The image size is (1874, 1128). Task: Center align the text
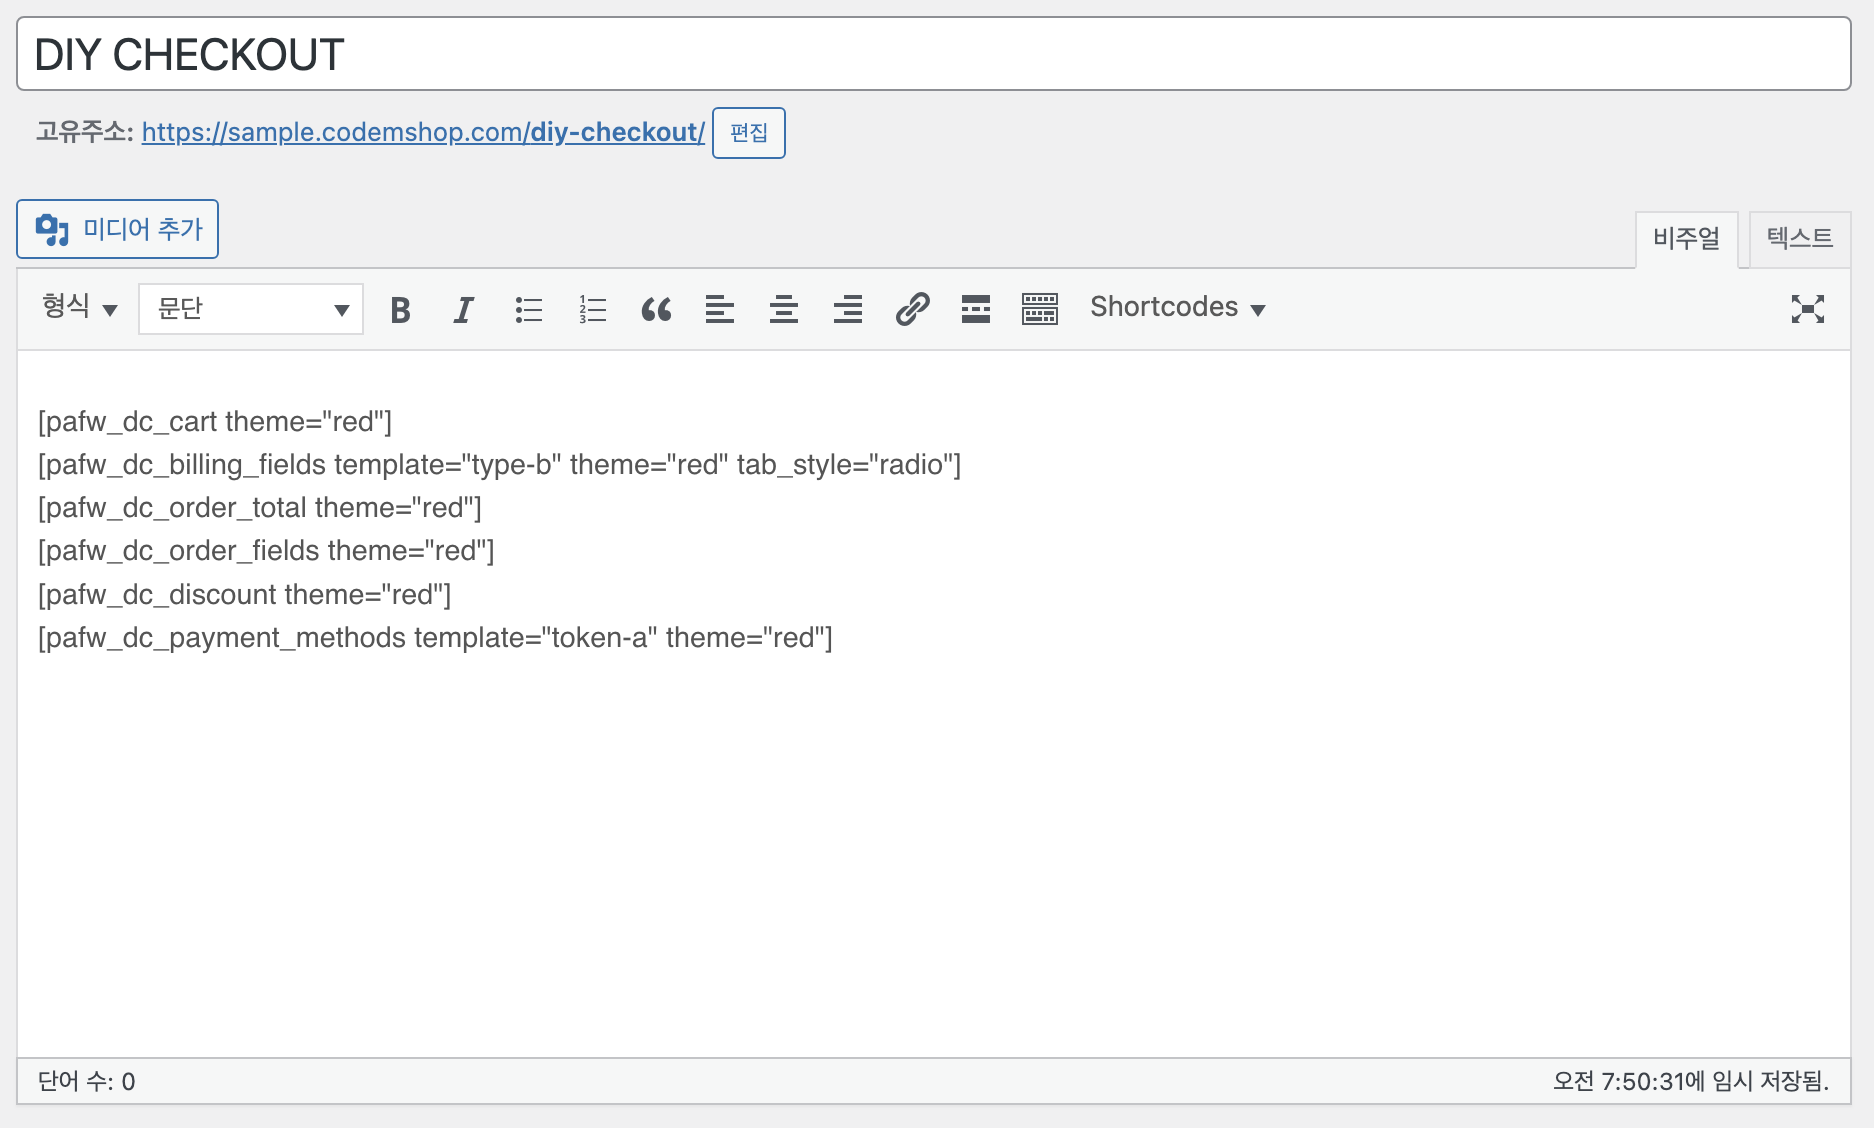pyautogui.click(x=784, y=310)
